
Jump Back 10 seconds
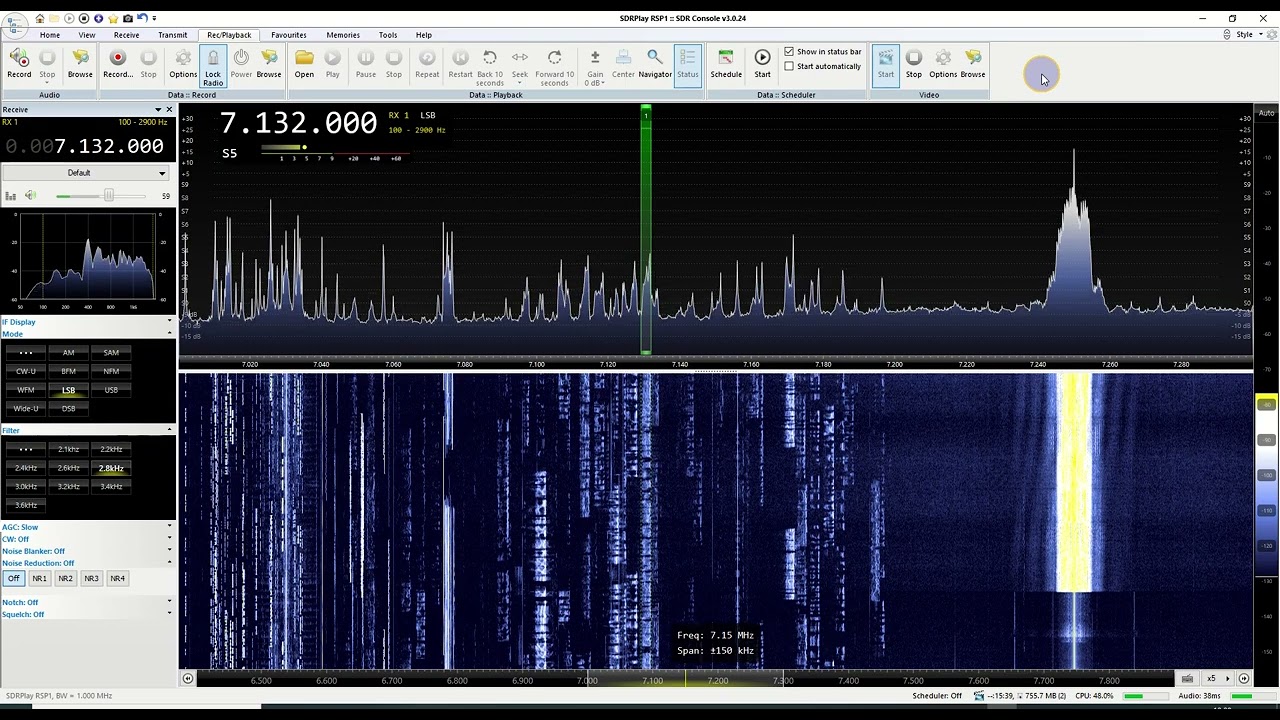coord(490,68)
